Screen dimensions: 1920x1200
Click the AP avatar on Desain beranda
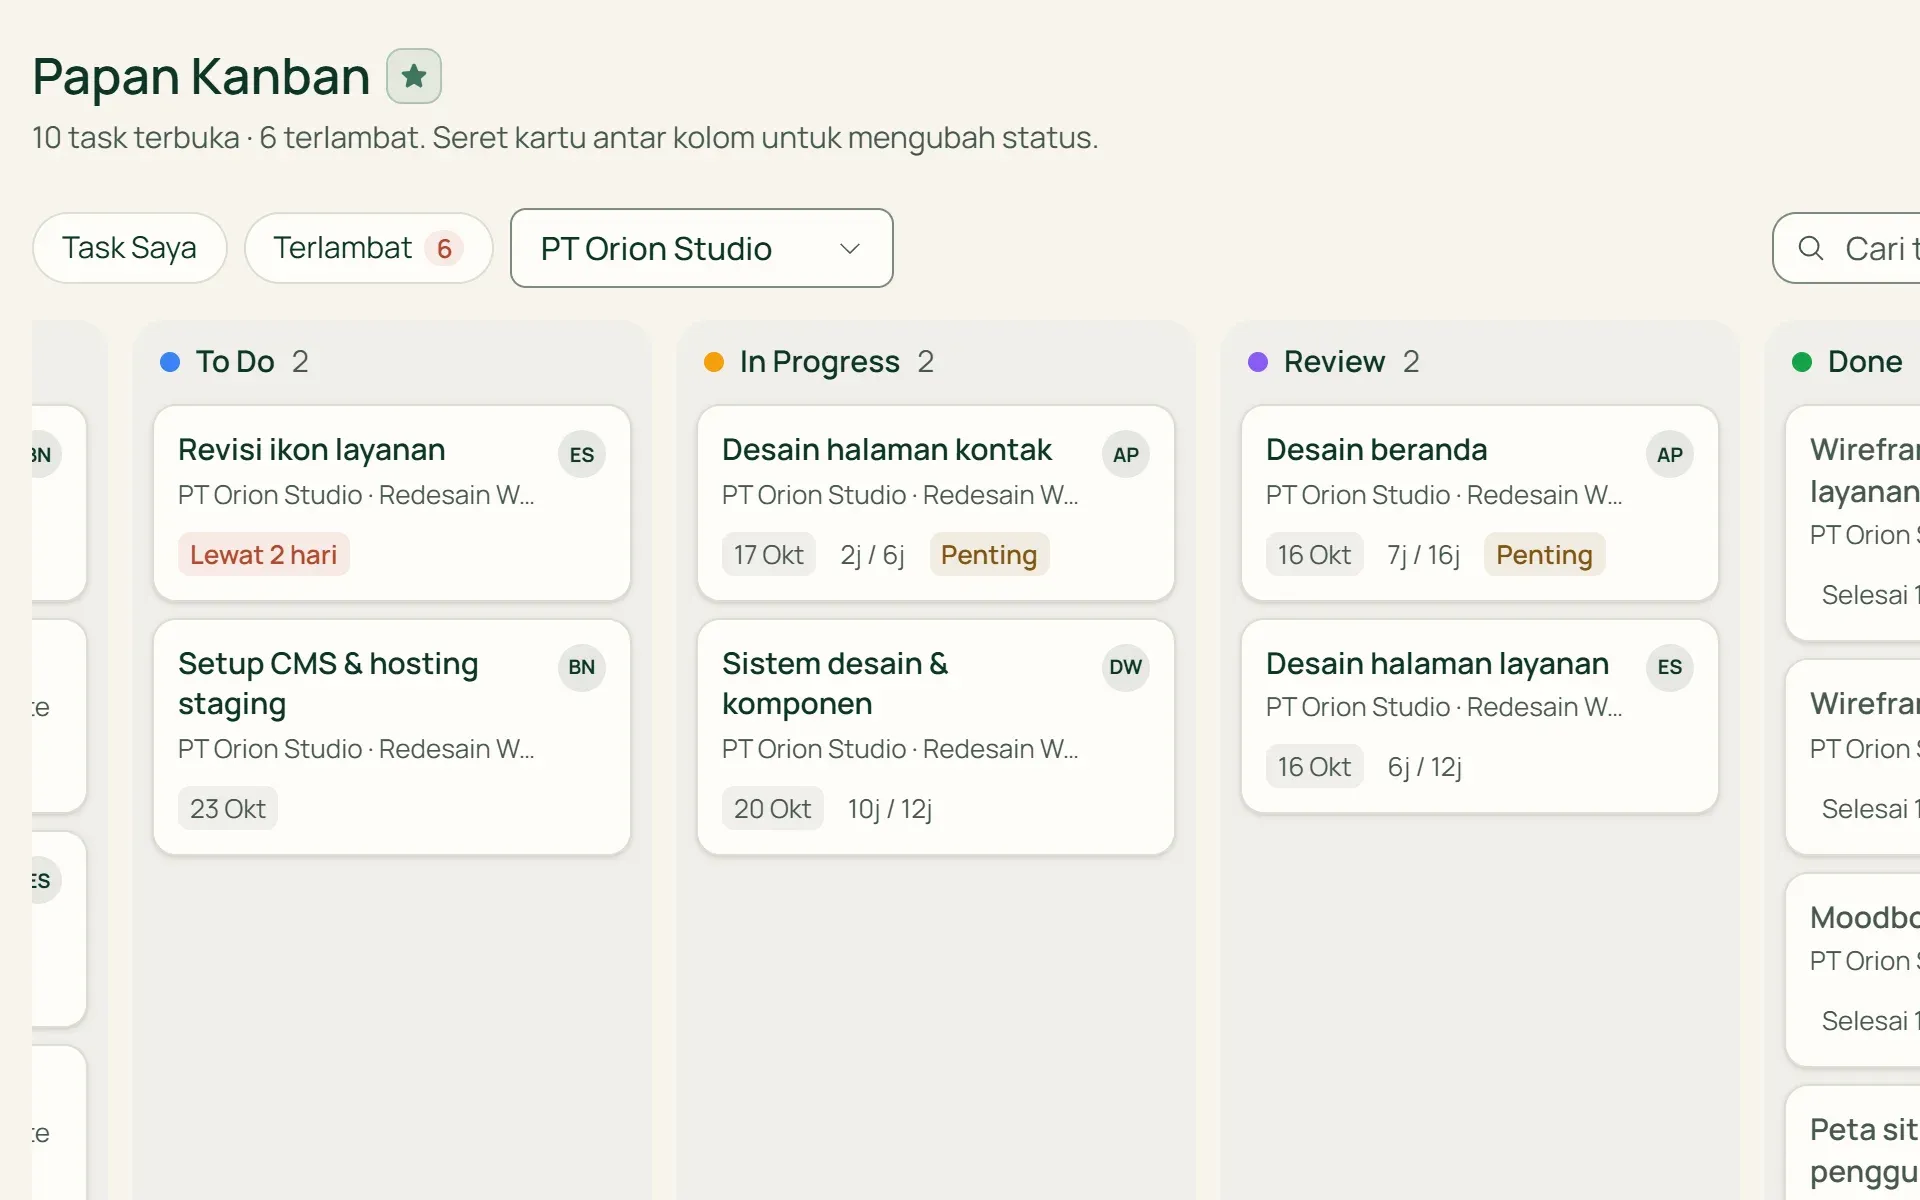[1670, 455]
